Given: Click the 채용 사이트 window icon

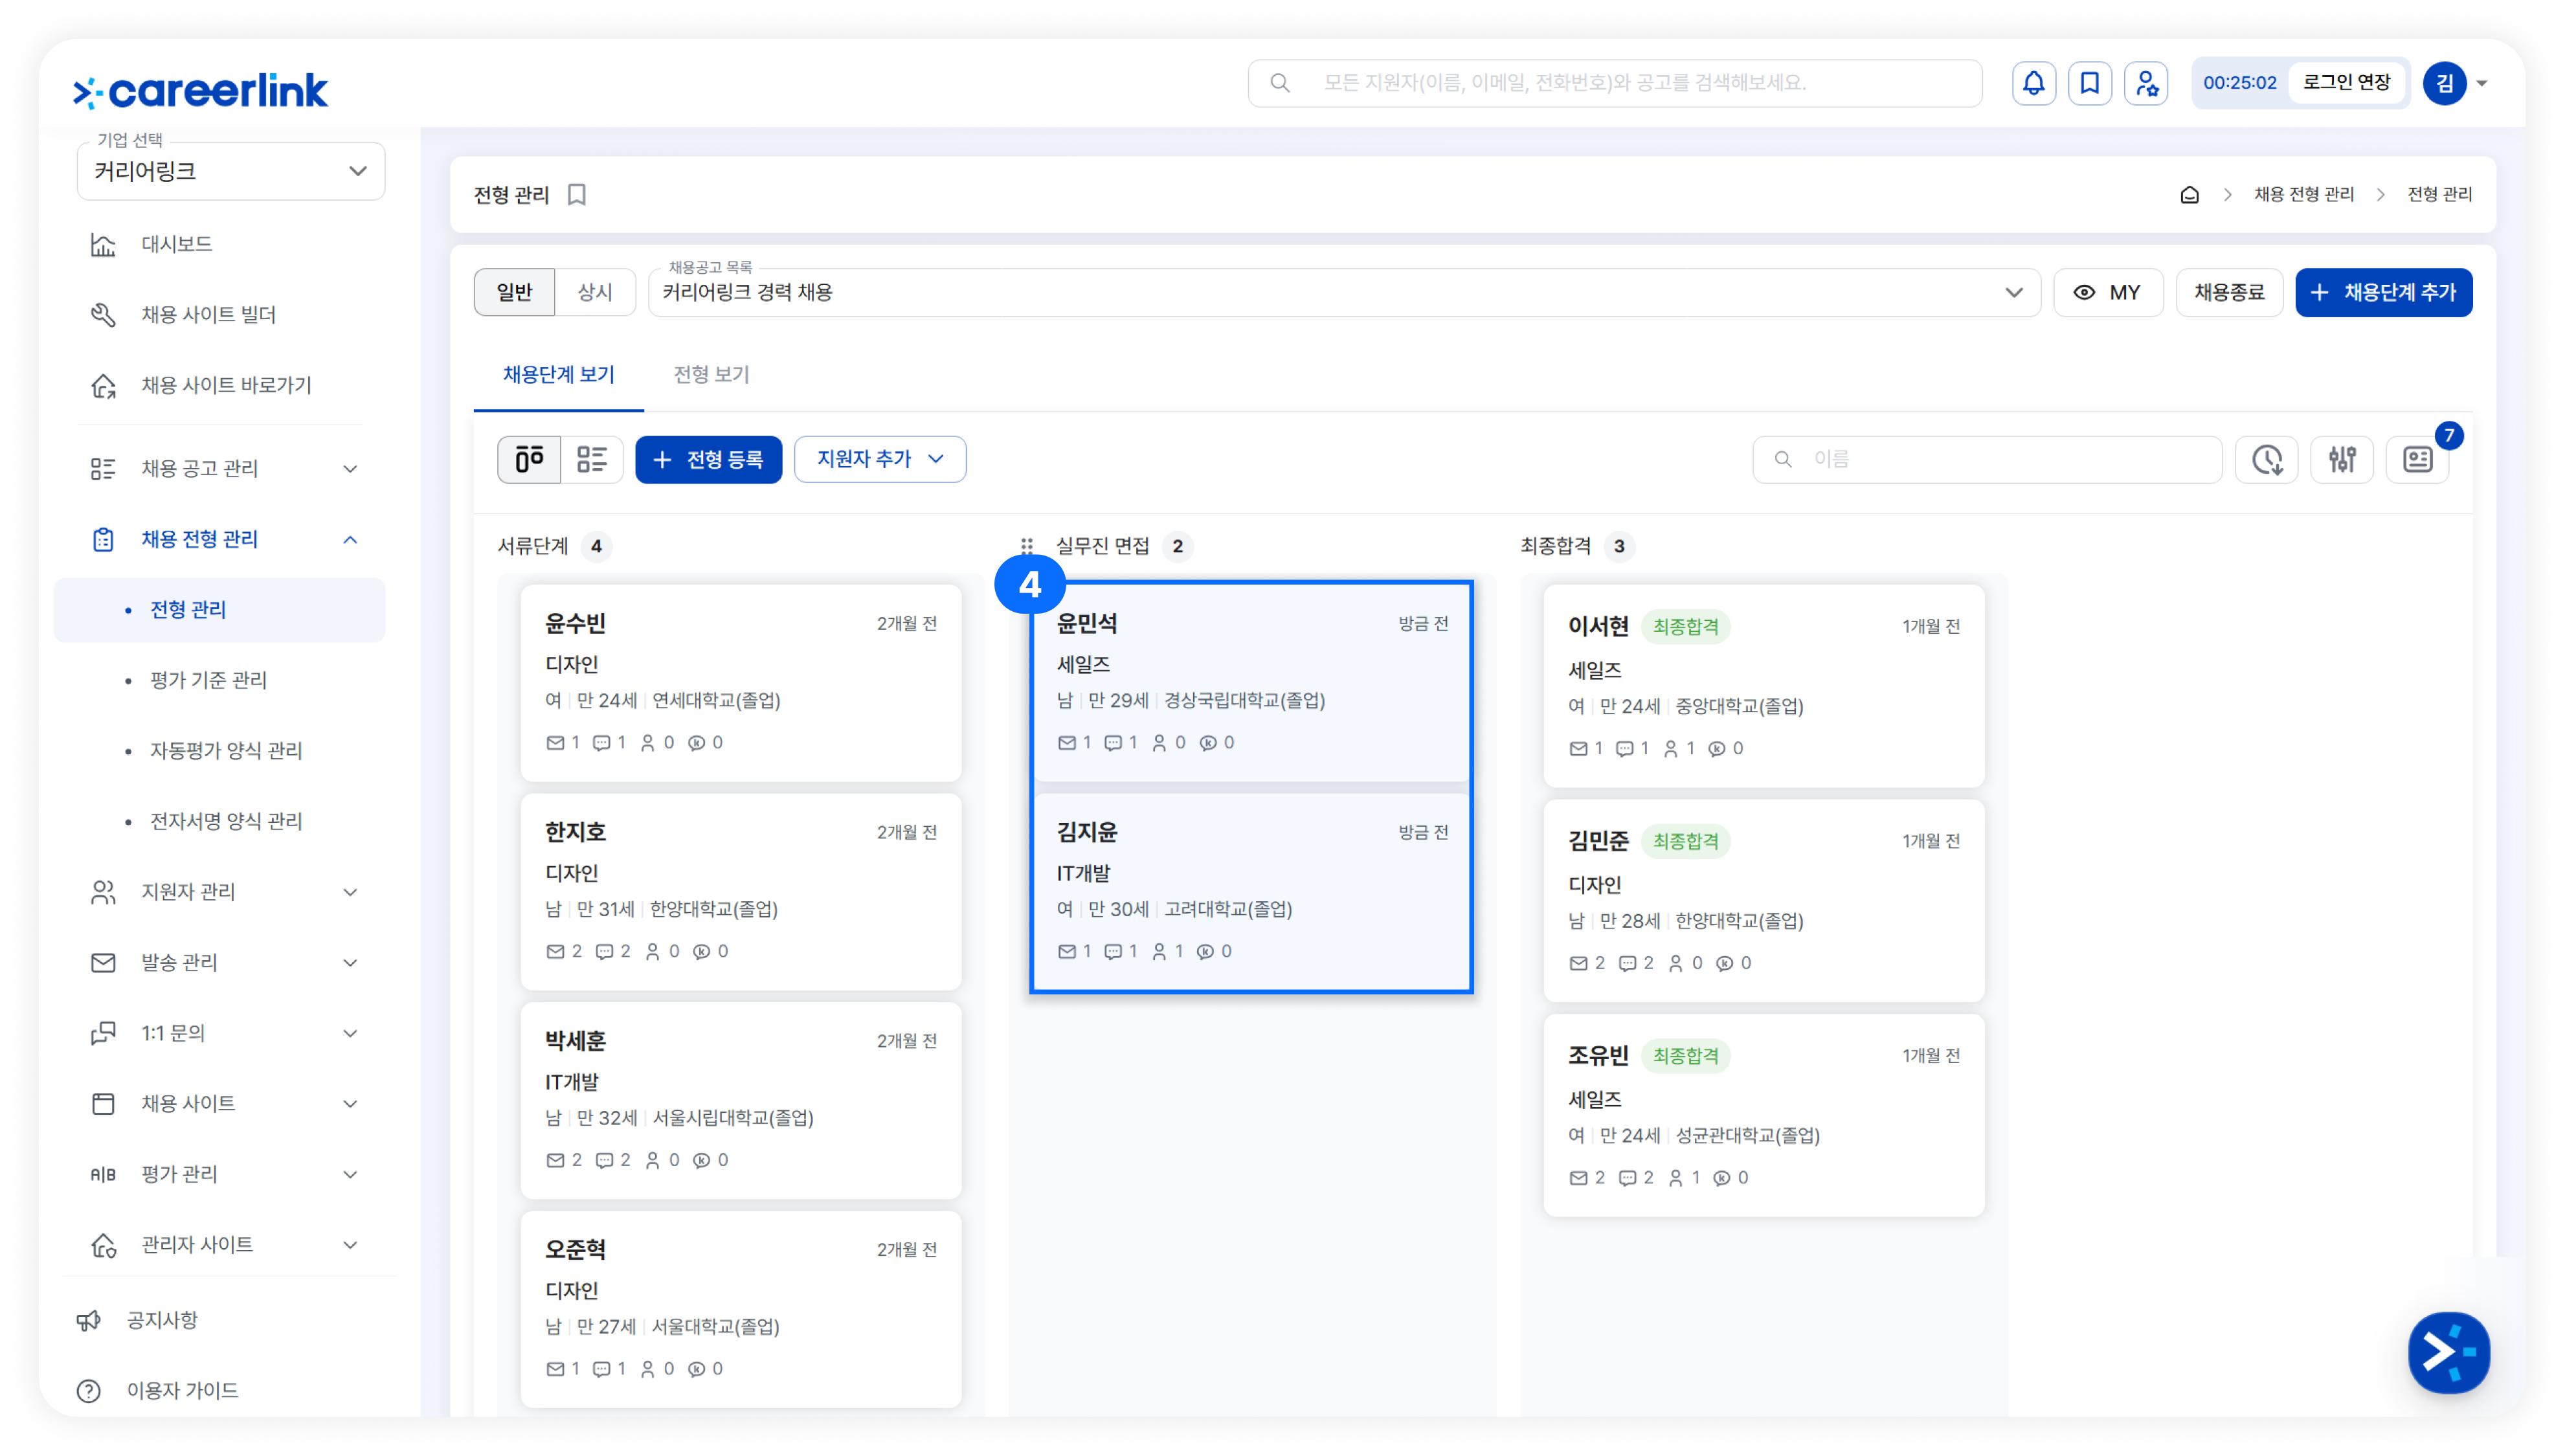Looking at the screenshot, I should click(x=103, y=1103).
